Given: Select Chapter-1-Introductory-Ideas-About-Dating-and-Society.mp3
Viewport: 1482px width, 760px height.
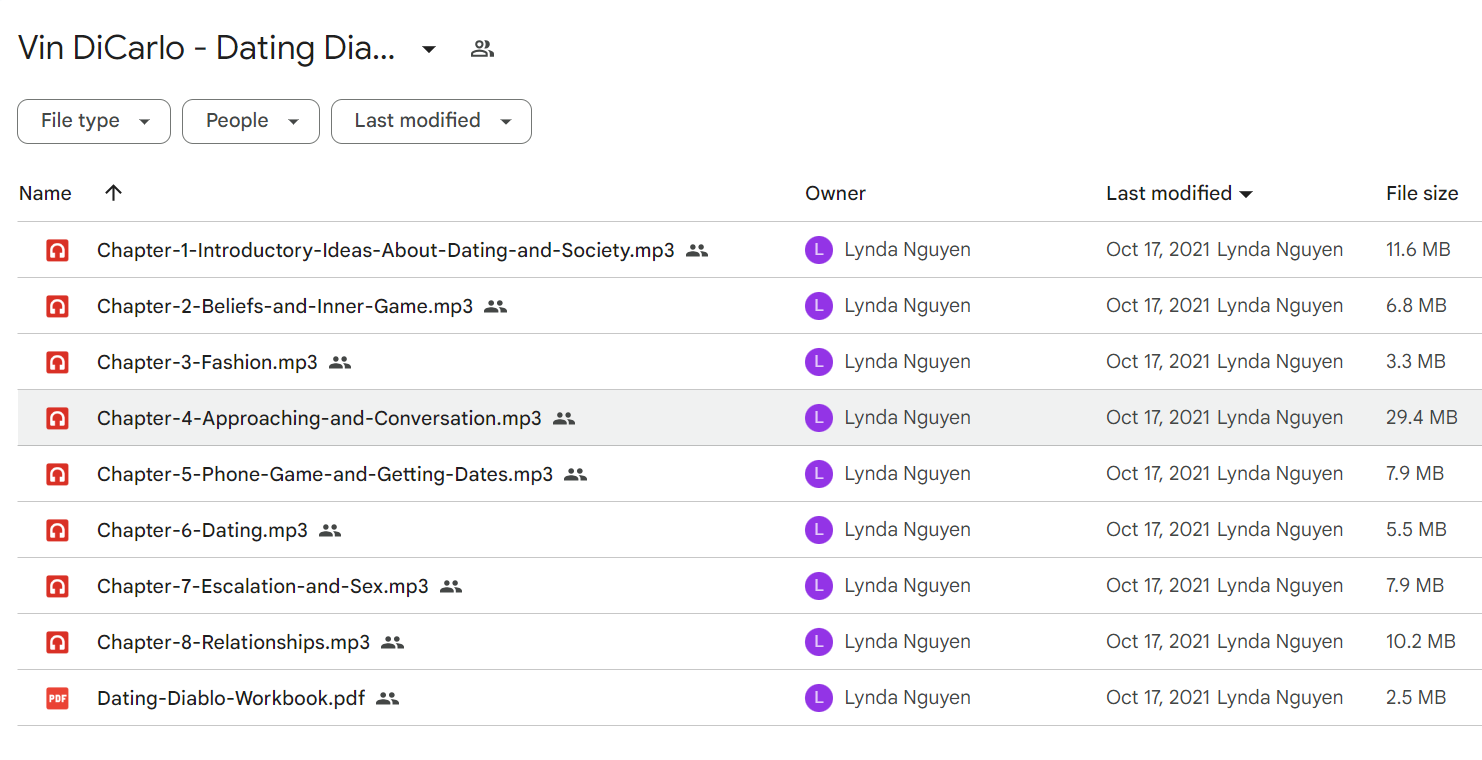Looking at the screenshot, I should (386, 250).
